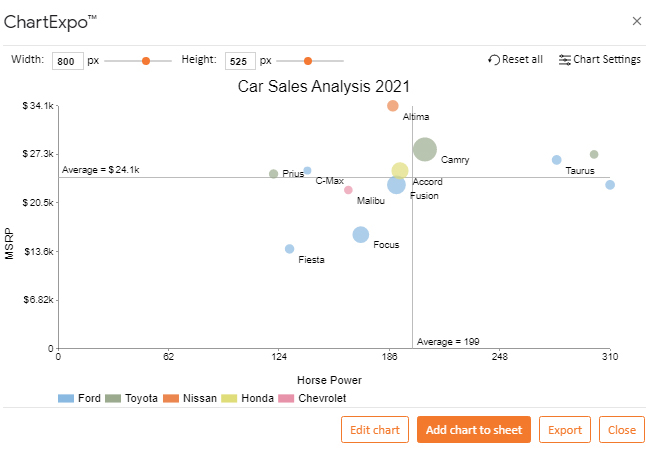Click the 248 x-axis tick label
The image size is (646, 455).
(x=500, y=356)
